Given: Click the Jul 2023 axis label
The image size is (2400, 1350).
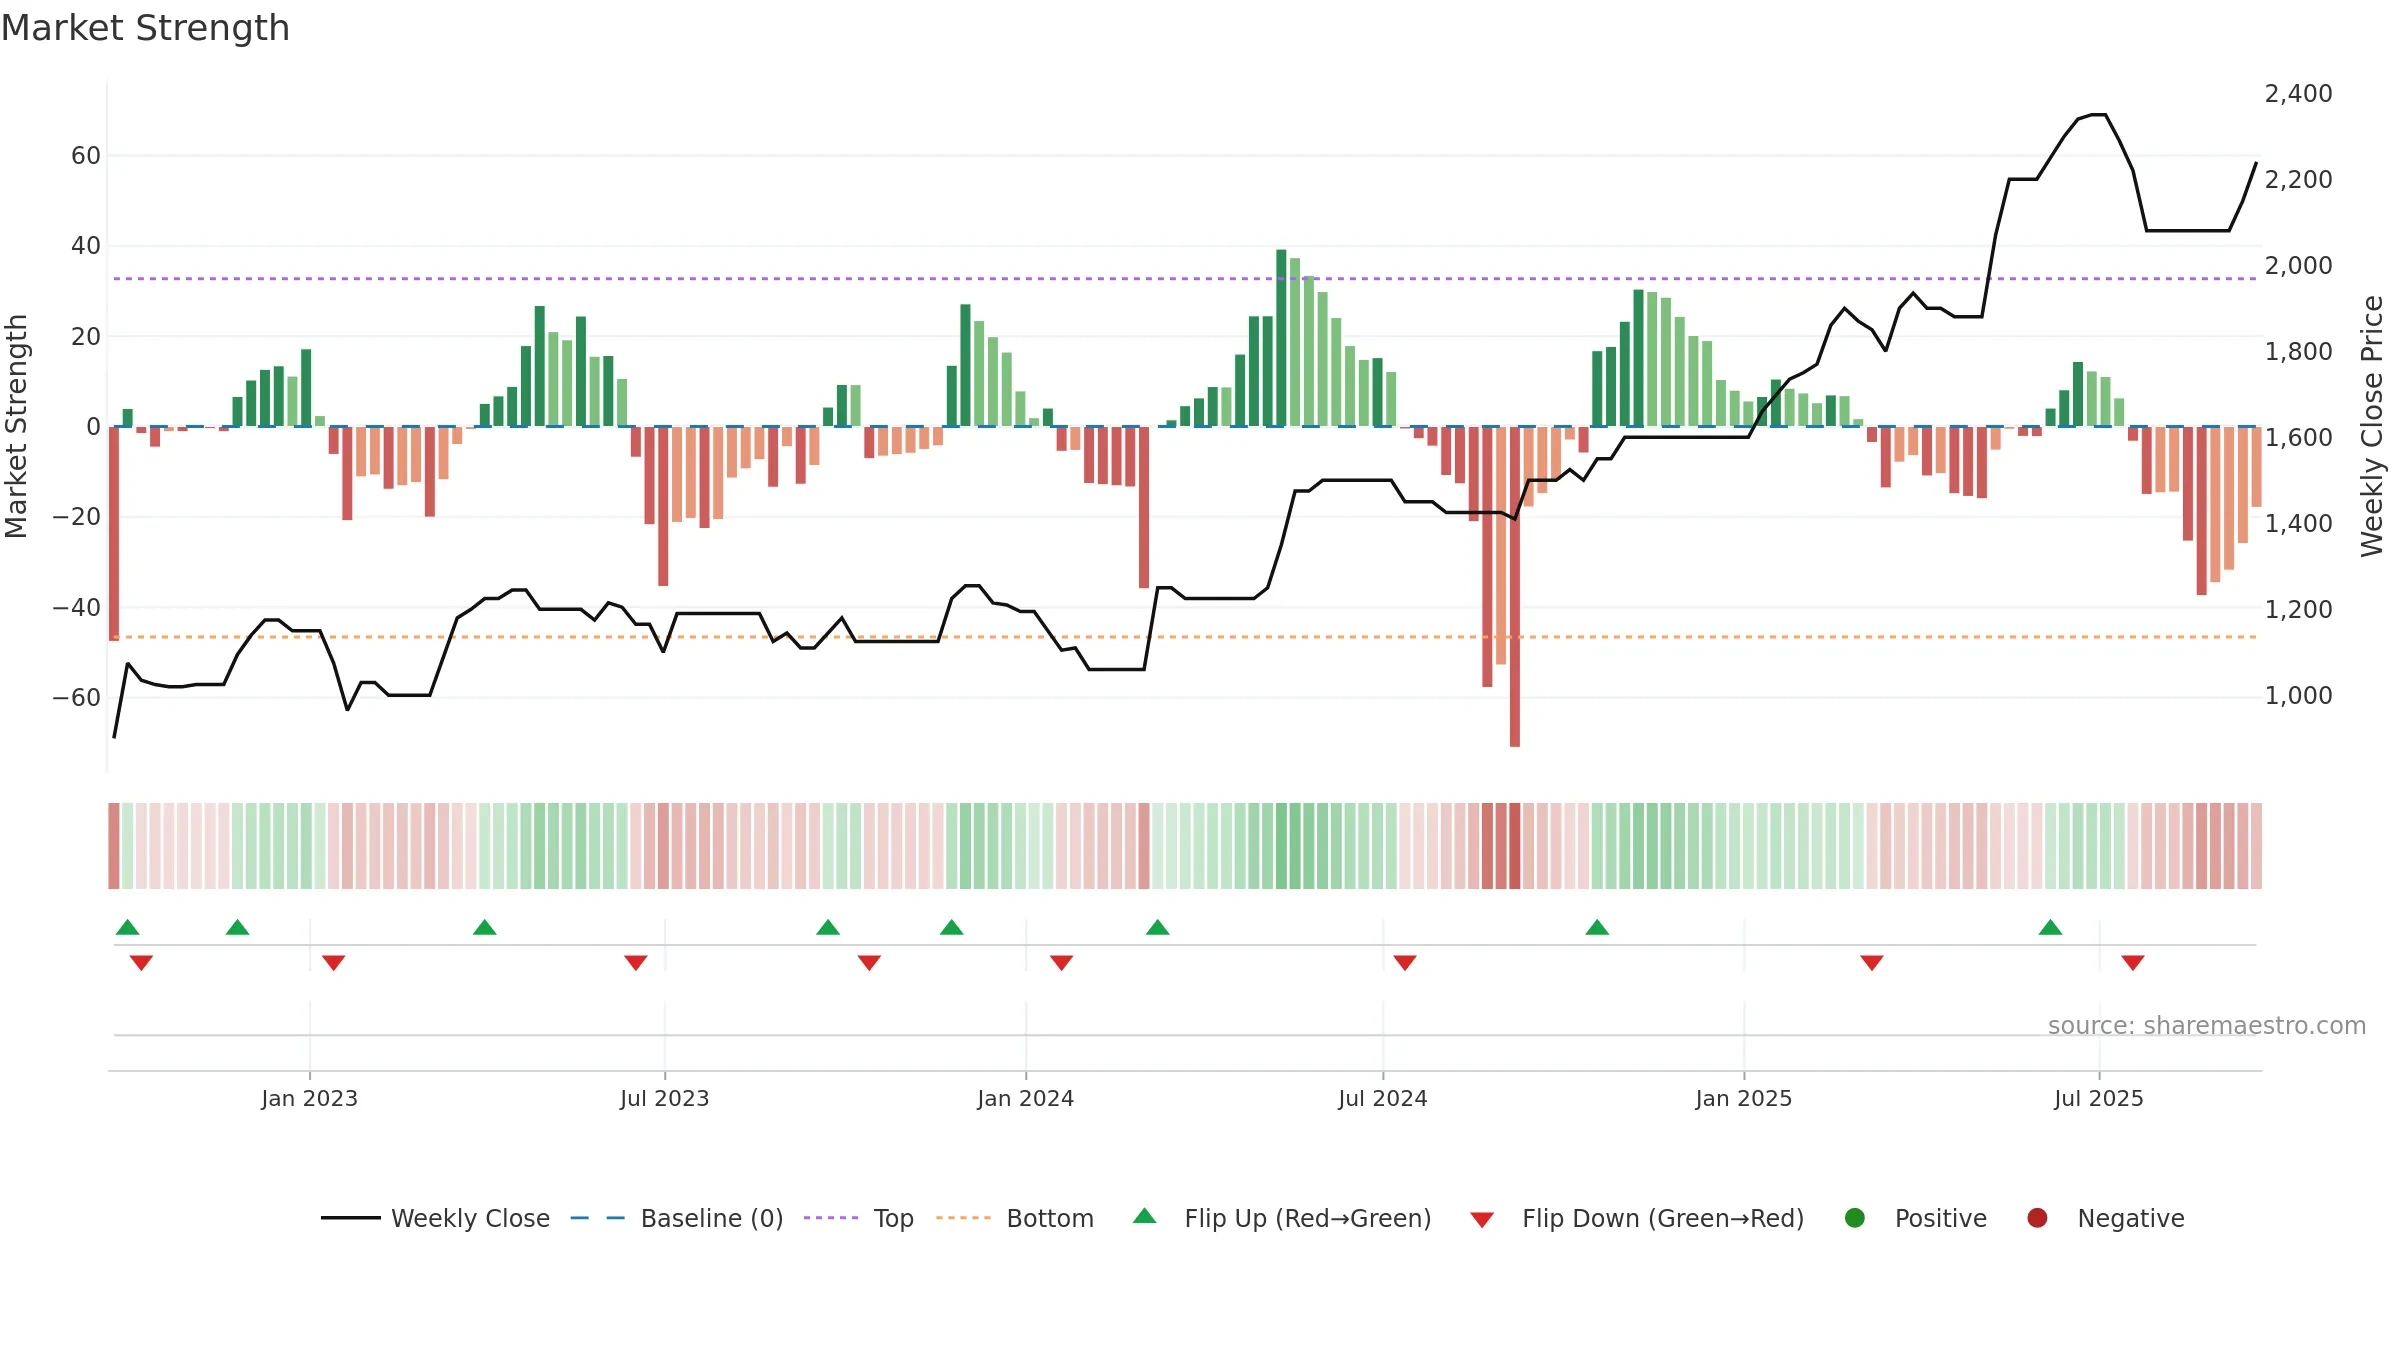Looking at the screenshot, I should 665,1099.
